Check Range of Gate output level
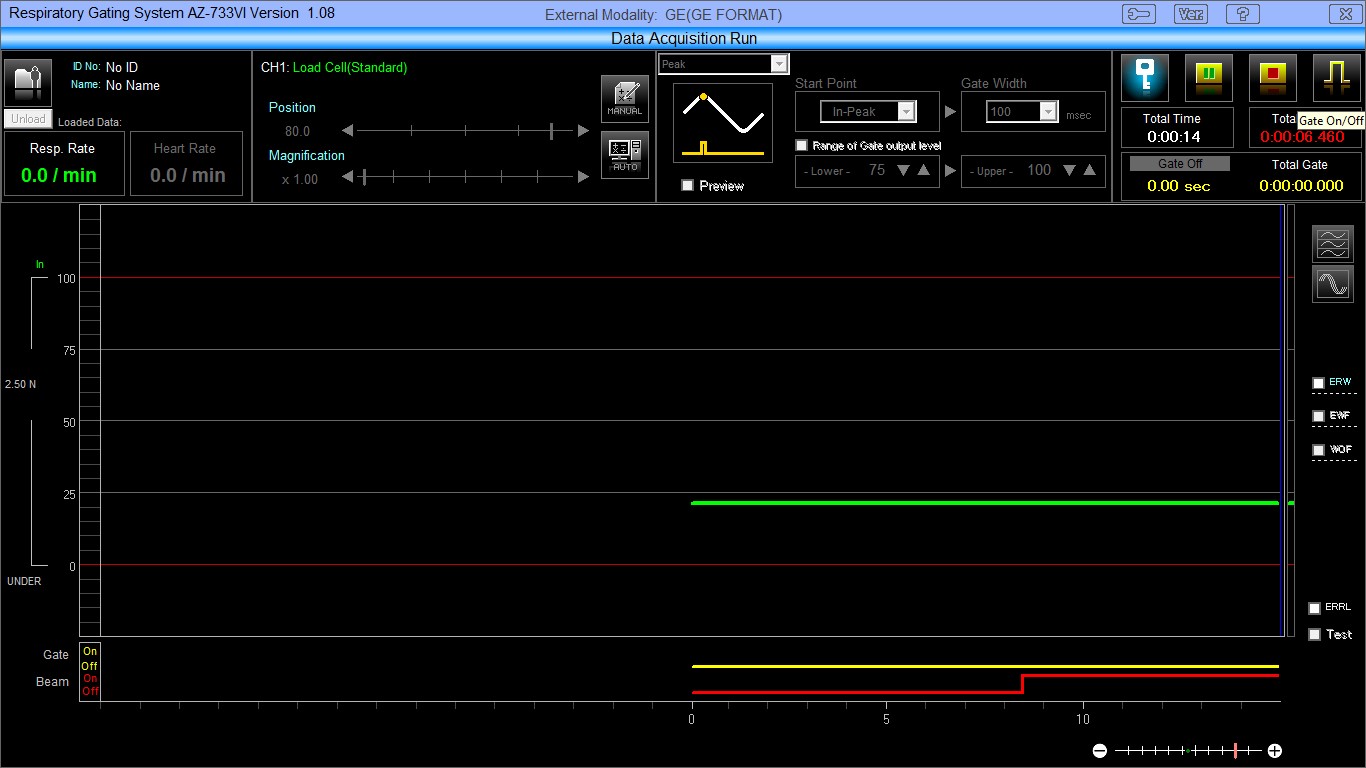The width and height of the screenshot is (1366, 768). [x=801, y=146]
